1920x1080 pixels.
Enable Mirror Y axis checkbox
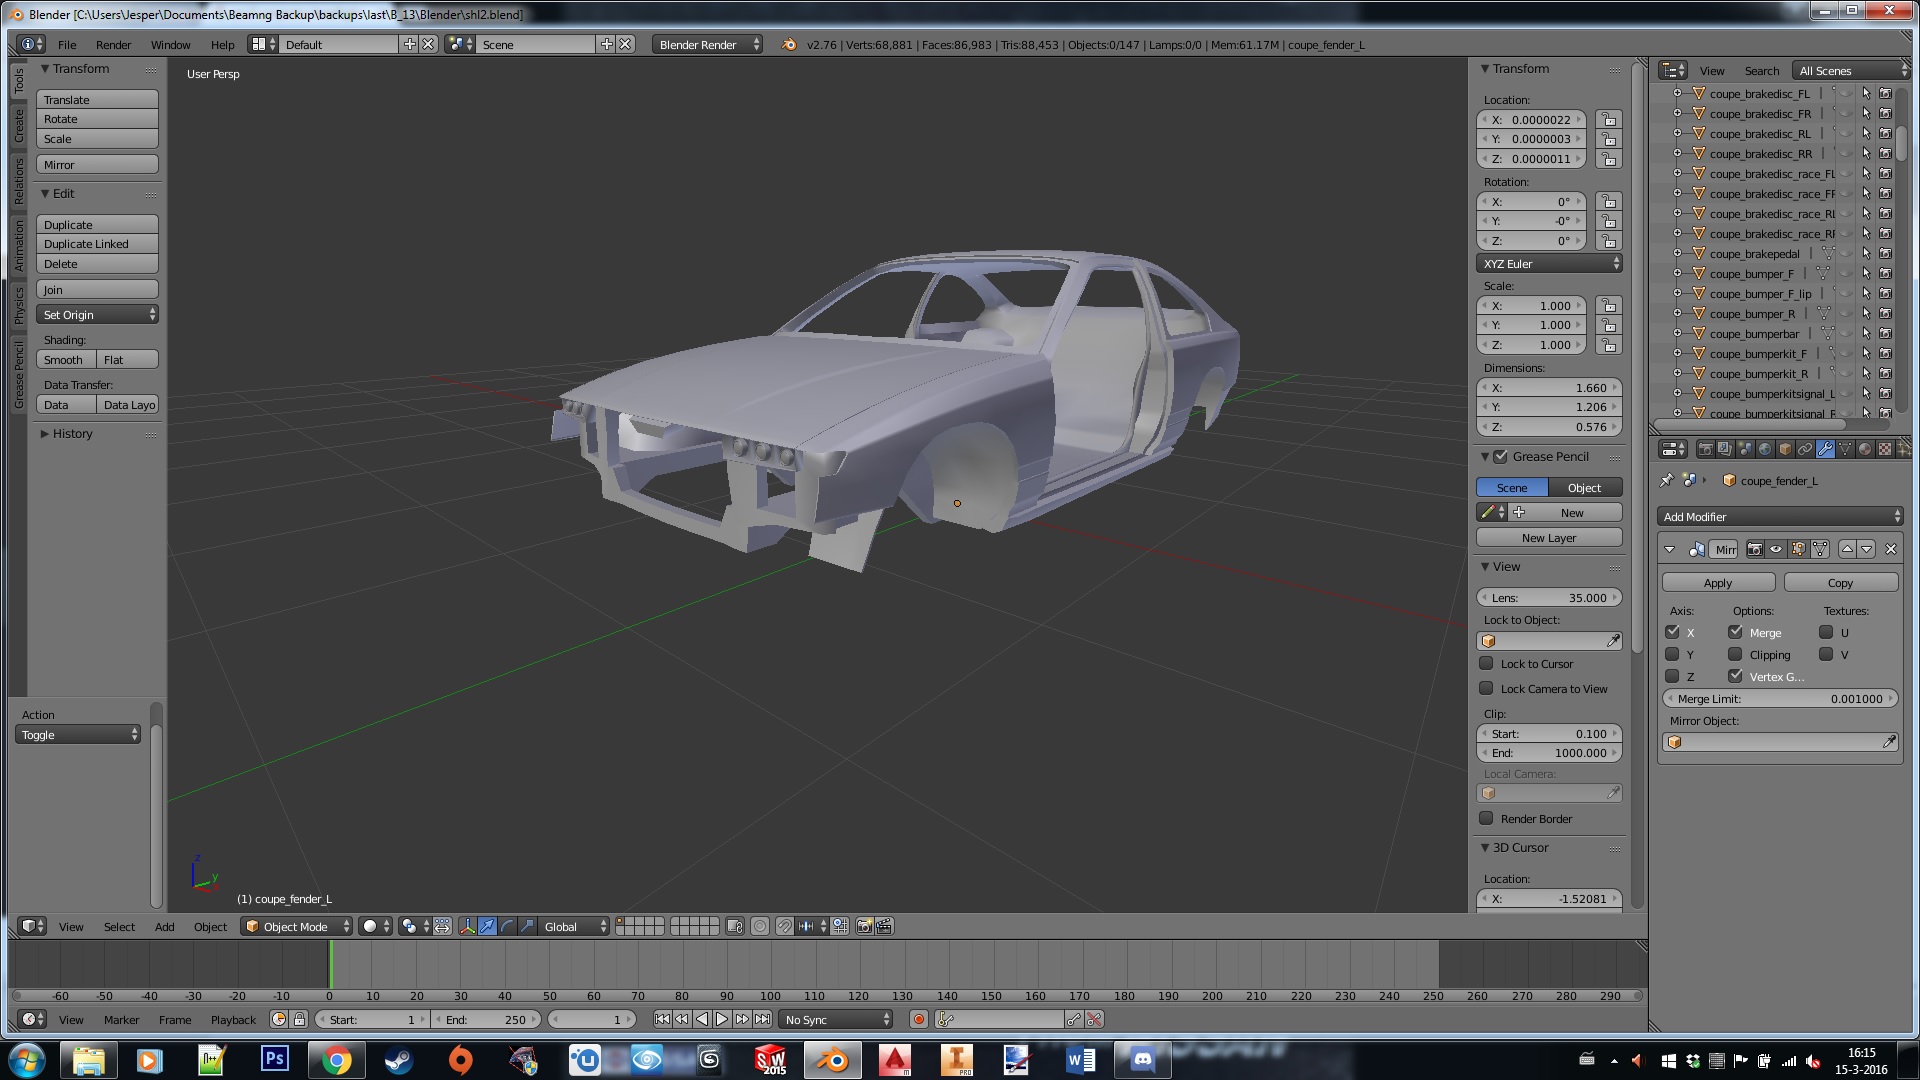(x=1672, y=654)
